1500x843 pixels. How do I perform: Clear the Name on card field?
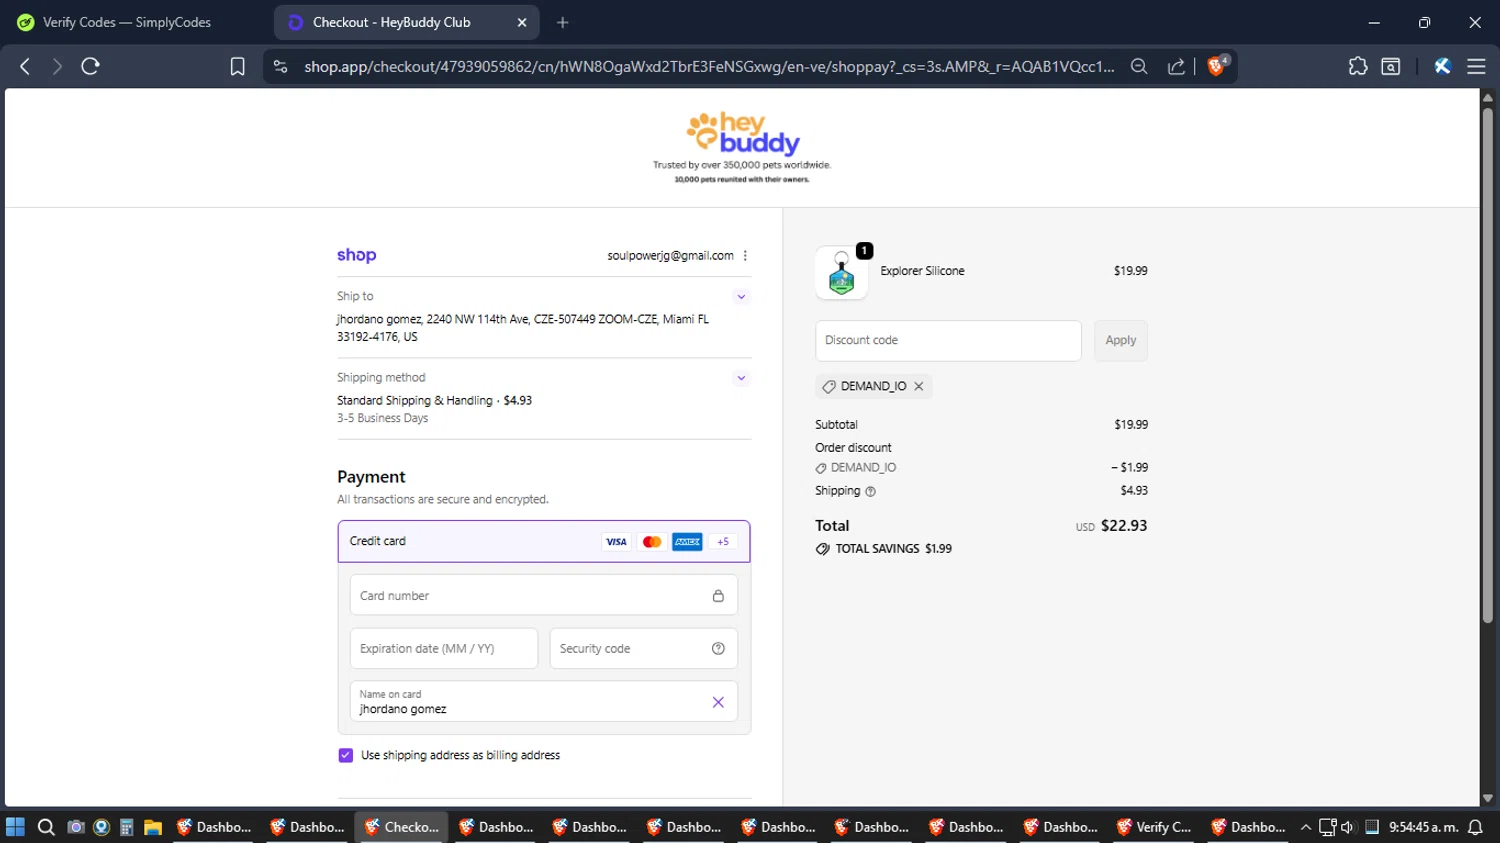pos(718,702)
